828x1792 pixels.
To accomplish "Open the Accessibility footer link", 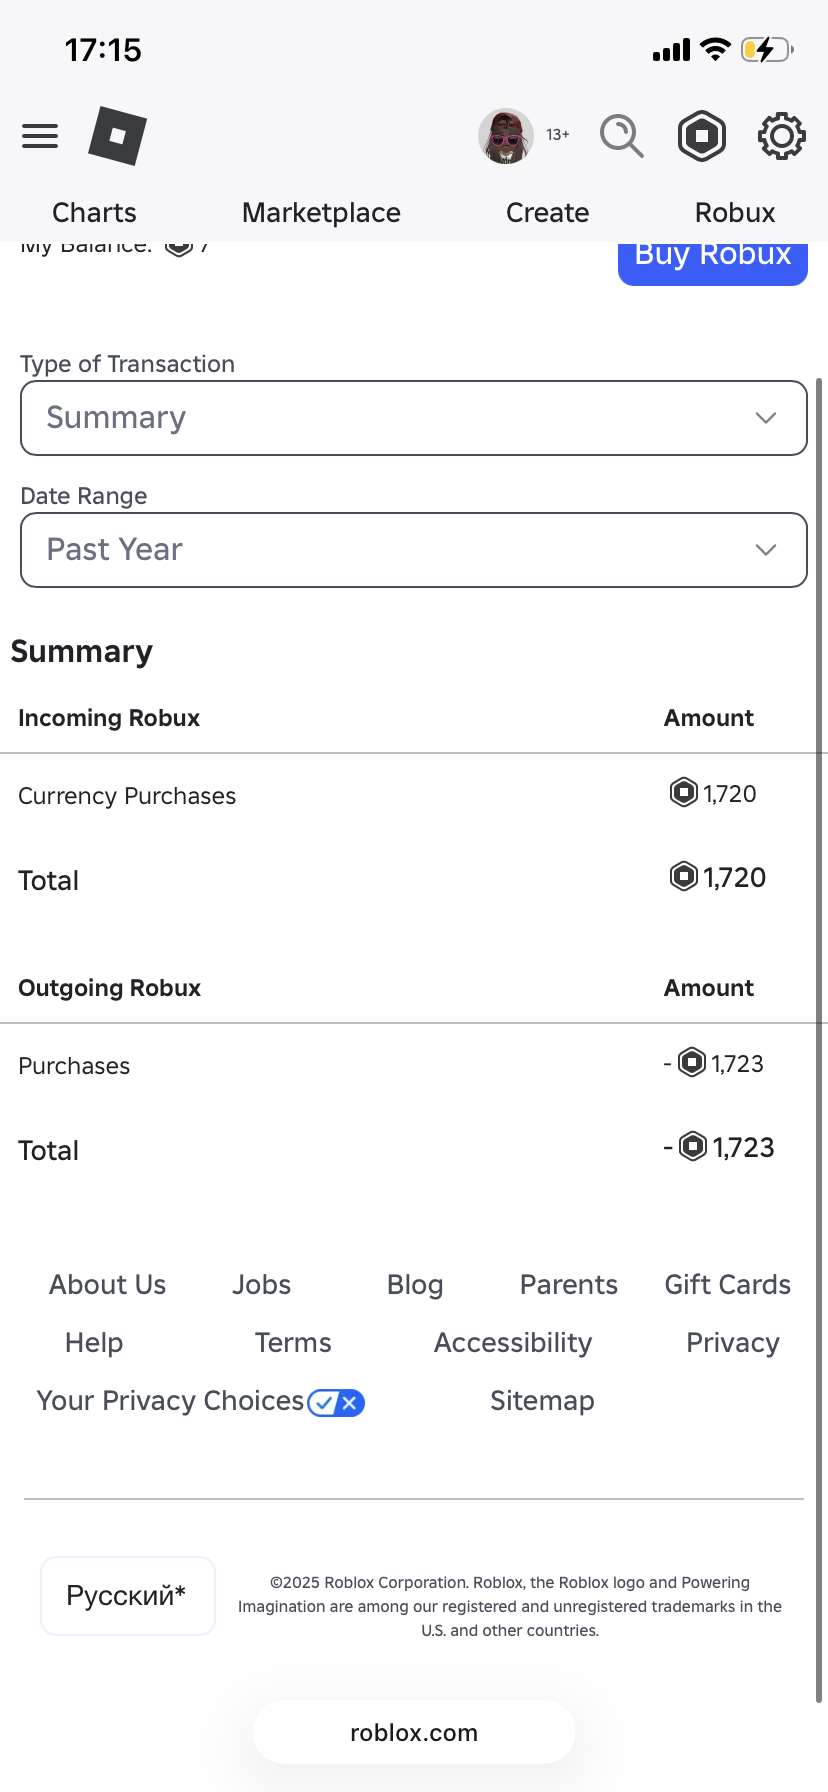I will pos(512,1343).
